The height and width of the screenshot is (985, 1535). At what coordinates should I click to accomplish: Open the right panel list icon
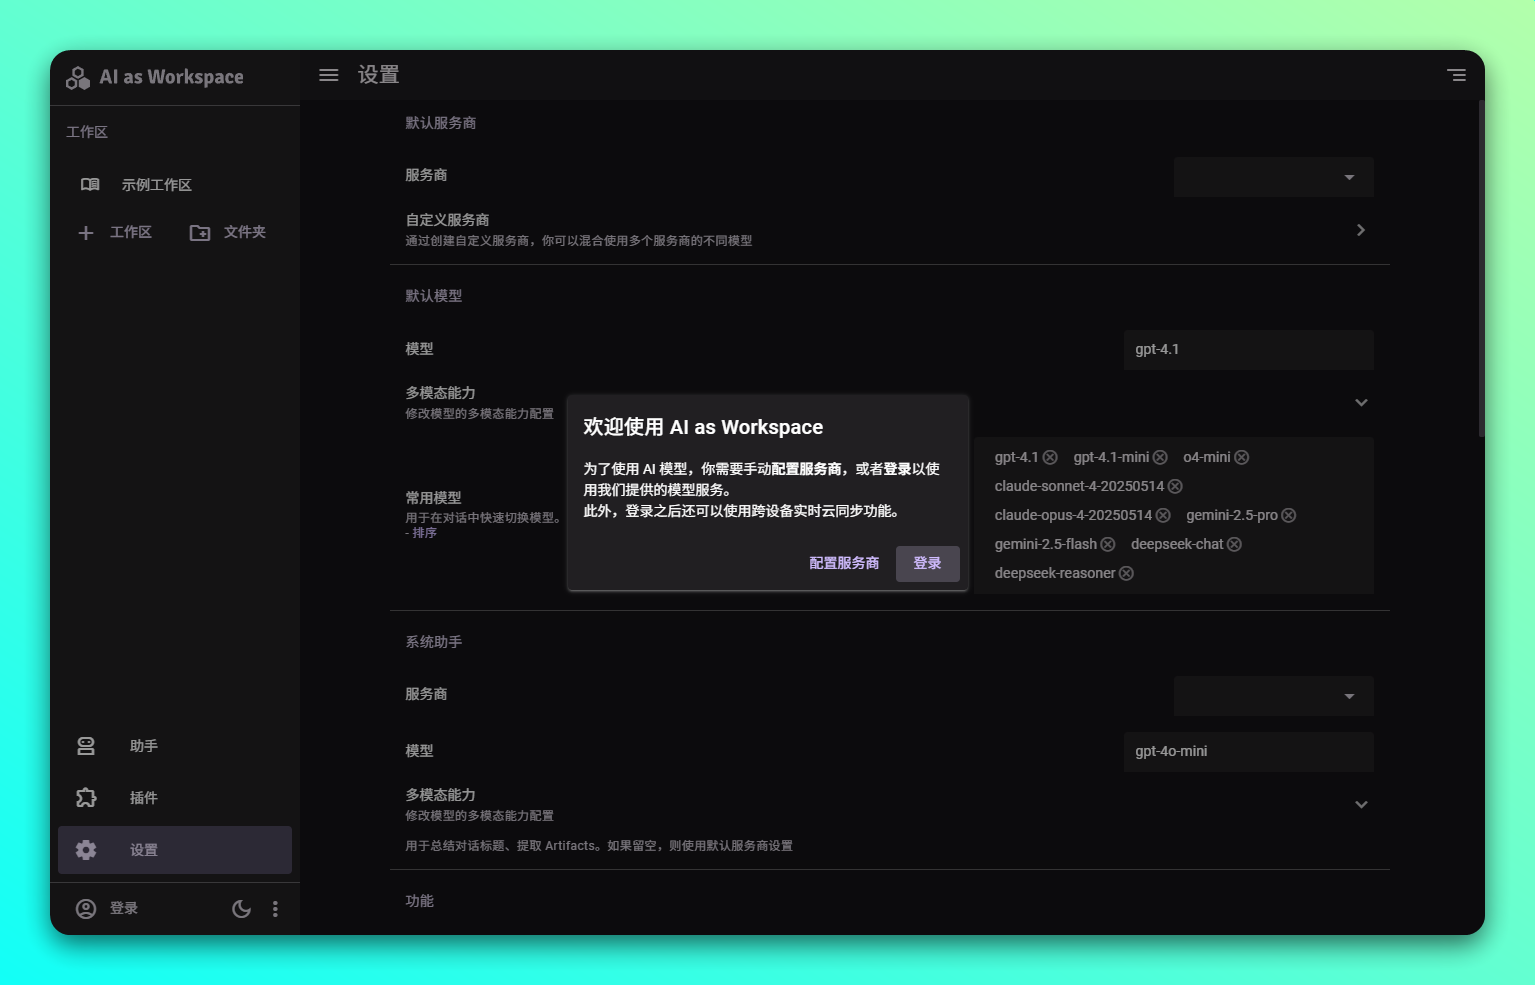pyautogui.click(x=1456, y=75)
